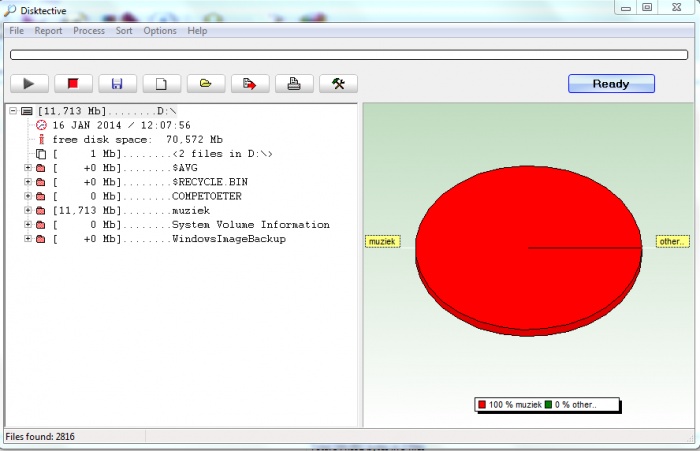Open the Sort menu
The image size is (700, 451).
click(124, 31)
